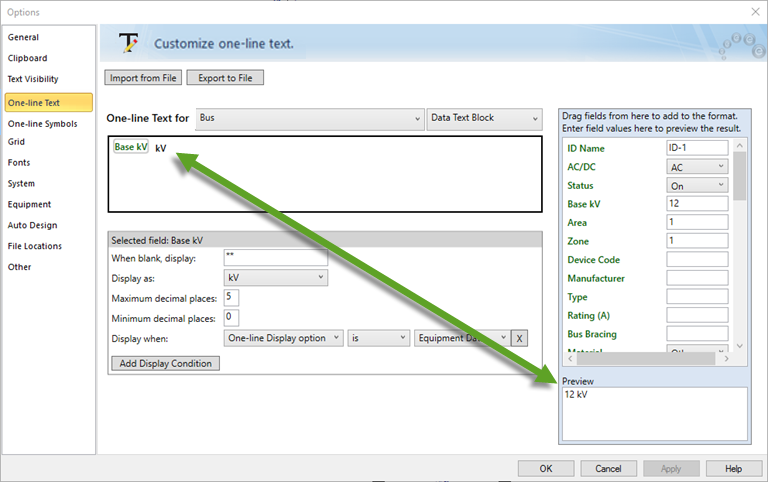Open the AC/DC value dropdown
768x482 pixels.
pyautogui.click(x=697, y=167)
